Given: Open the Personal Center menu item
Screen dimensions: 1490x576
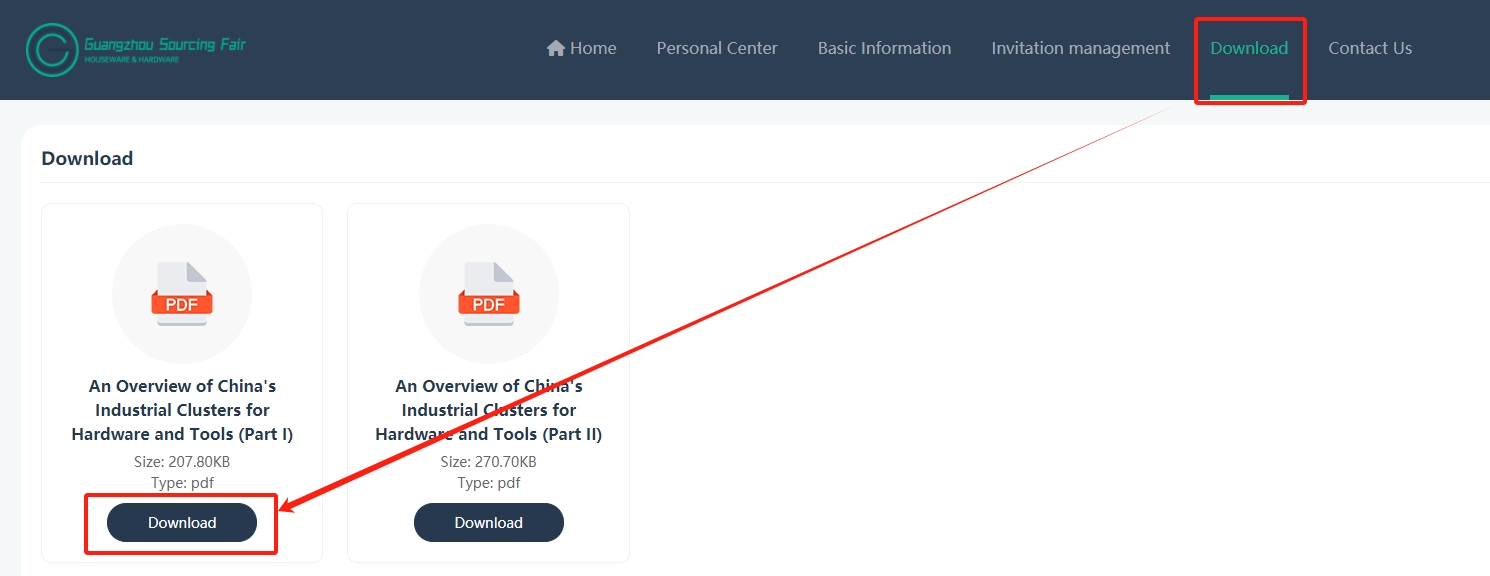Looking at the screenshot, I should (x=717, y=48).
